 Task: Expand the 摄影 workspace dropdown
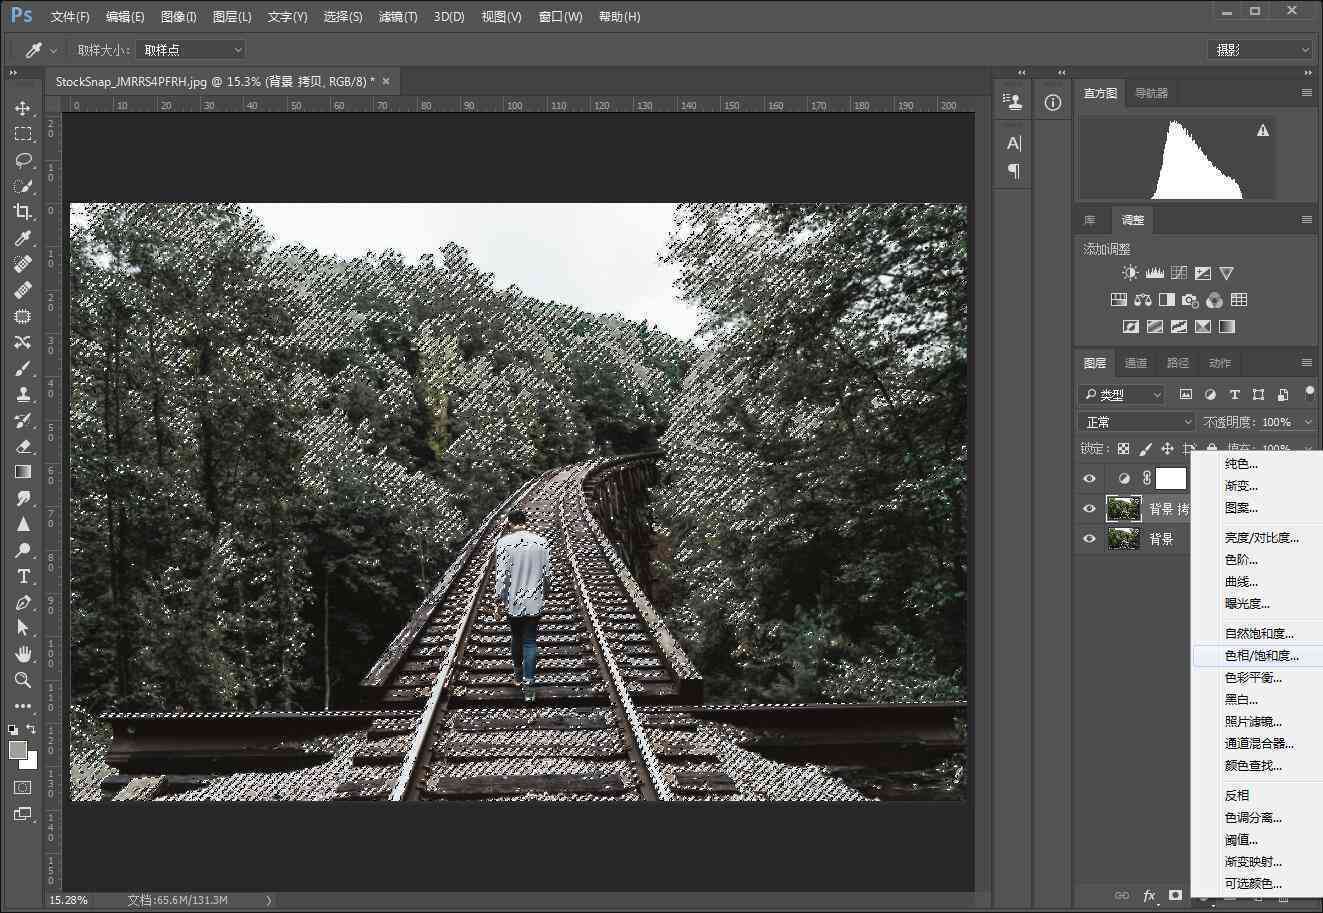pyautogui.click(x=1260, y=49)
